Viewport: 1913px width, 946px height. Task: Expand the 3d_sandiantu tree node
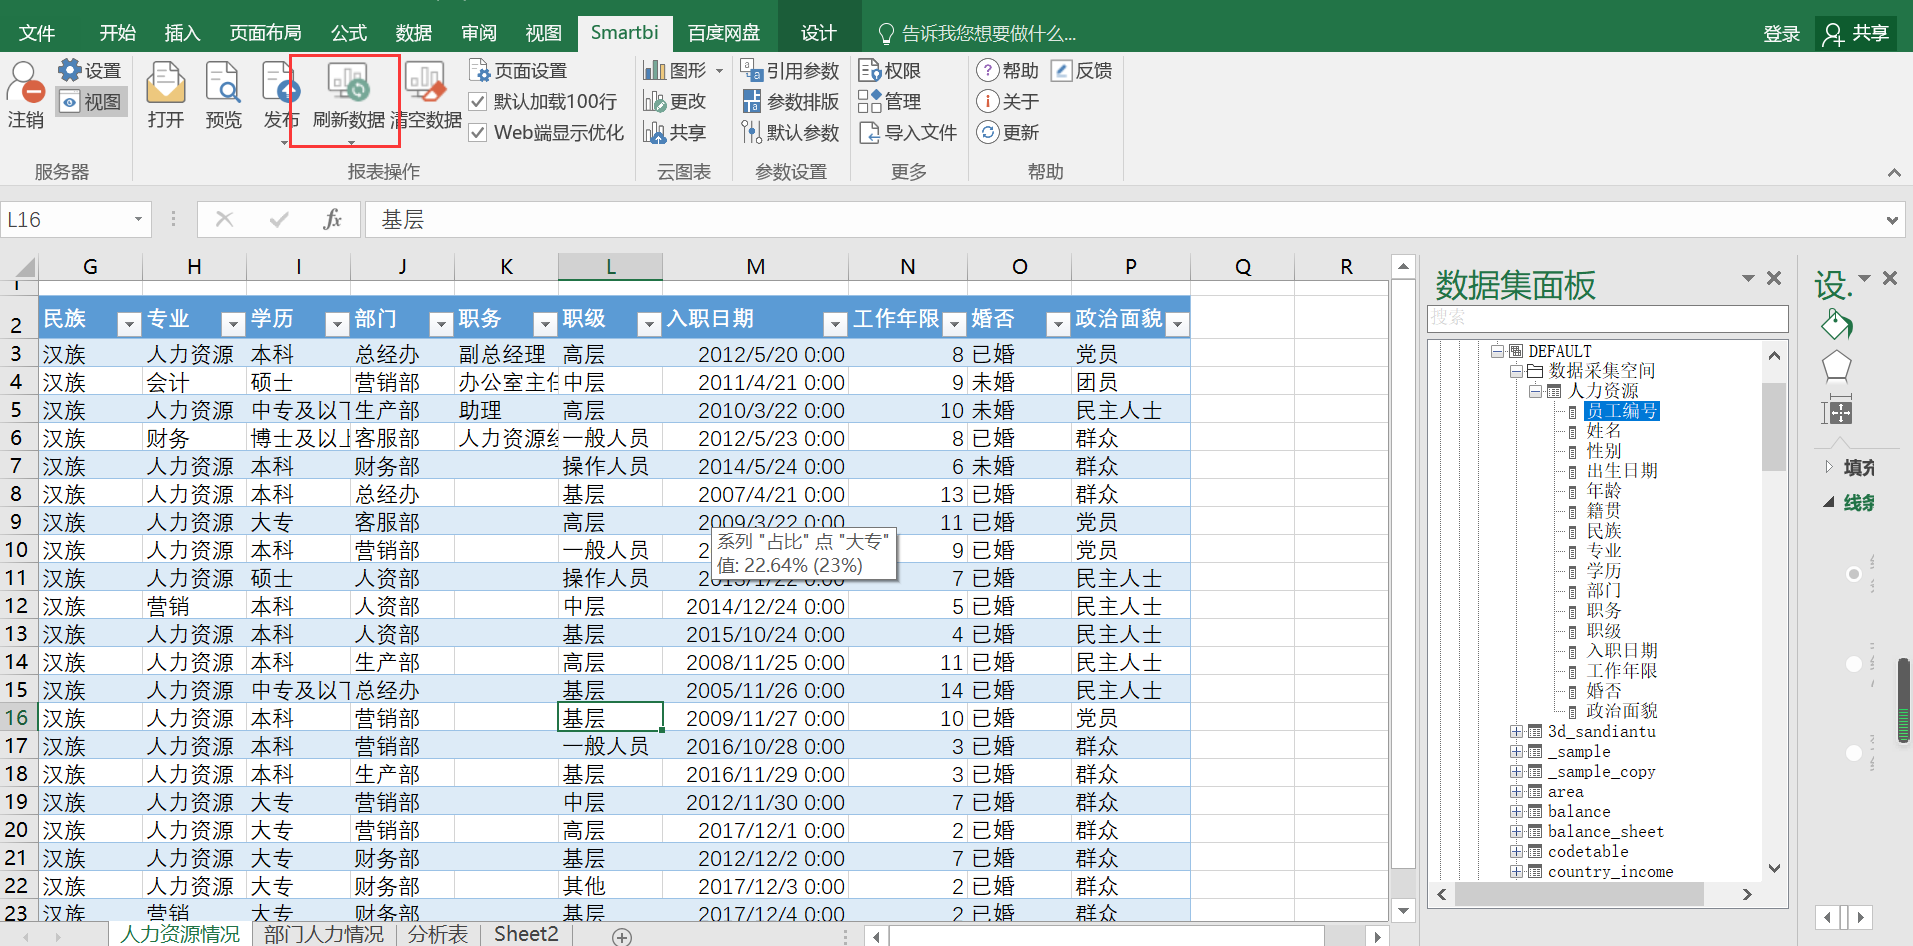pyautogui.click(x=1516, y=732)
